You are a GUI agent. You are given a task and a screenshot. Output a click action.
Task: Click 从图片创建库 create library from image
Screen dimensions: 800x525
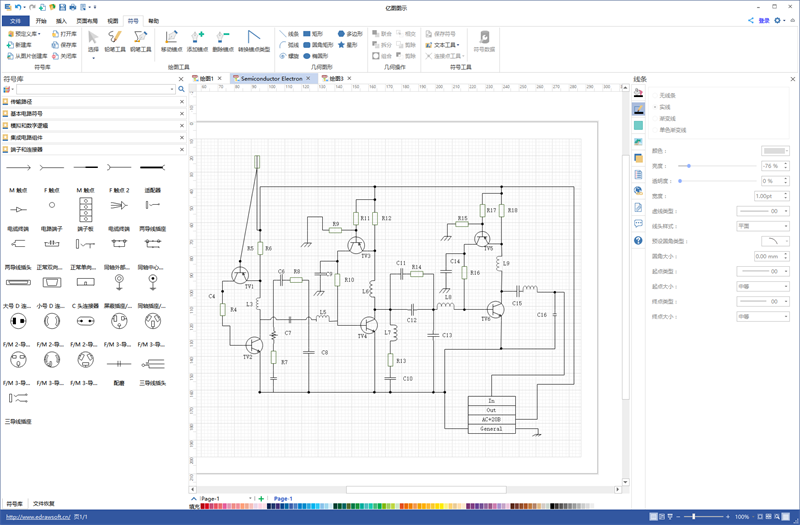[28, 56]
